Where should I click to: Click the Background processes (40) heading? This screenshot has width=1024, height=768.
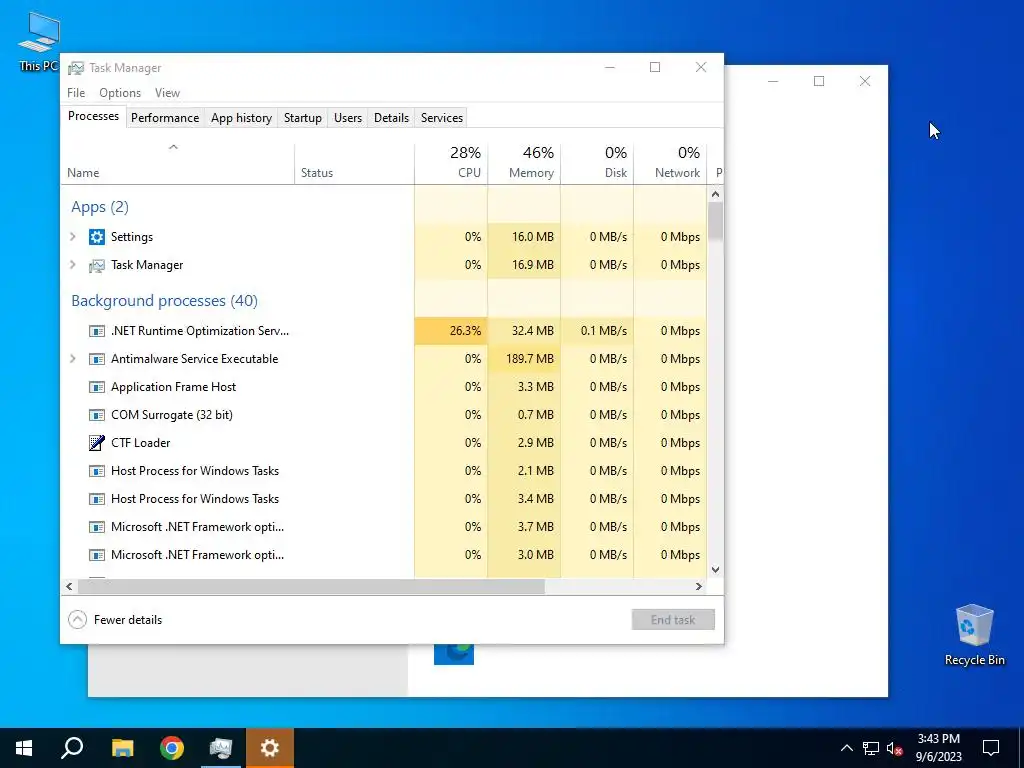[165, 301]
